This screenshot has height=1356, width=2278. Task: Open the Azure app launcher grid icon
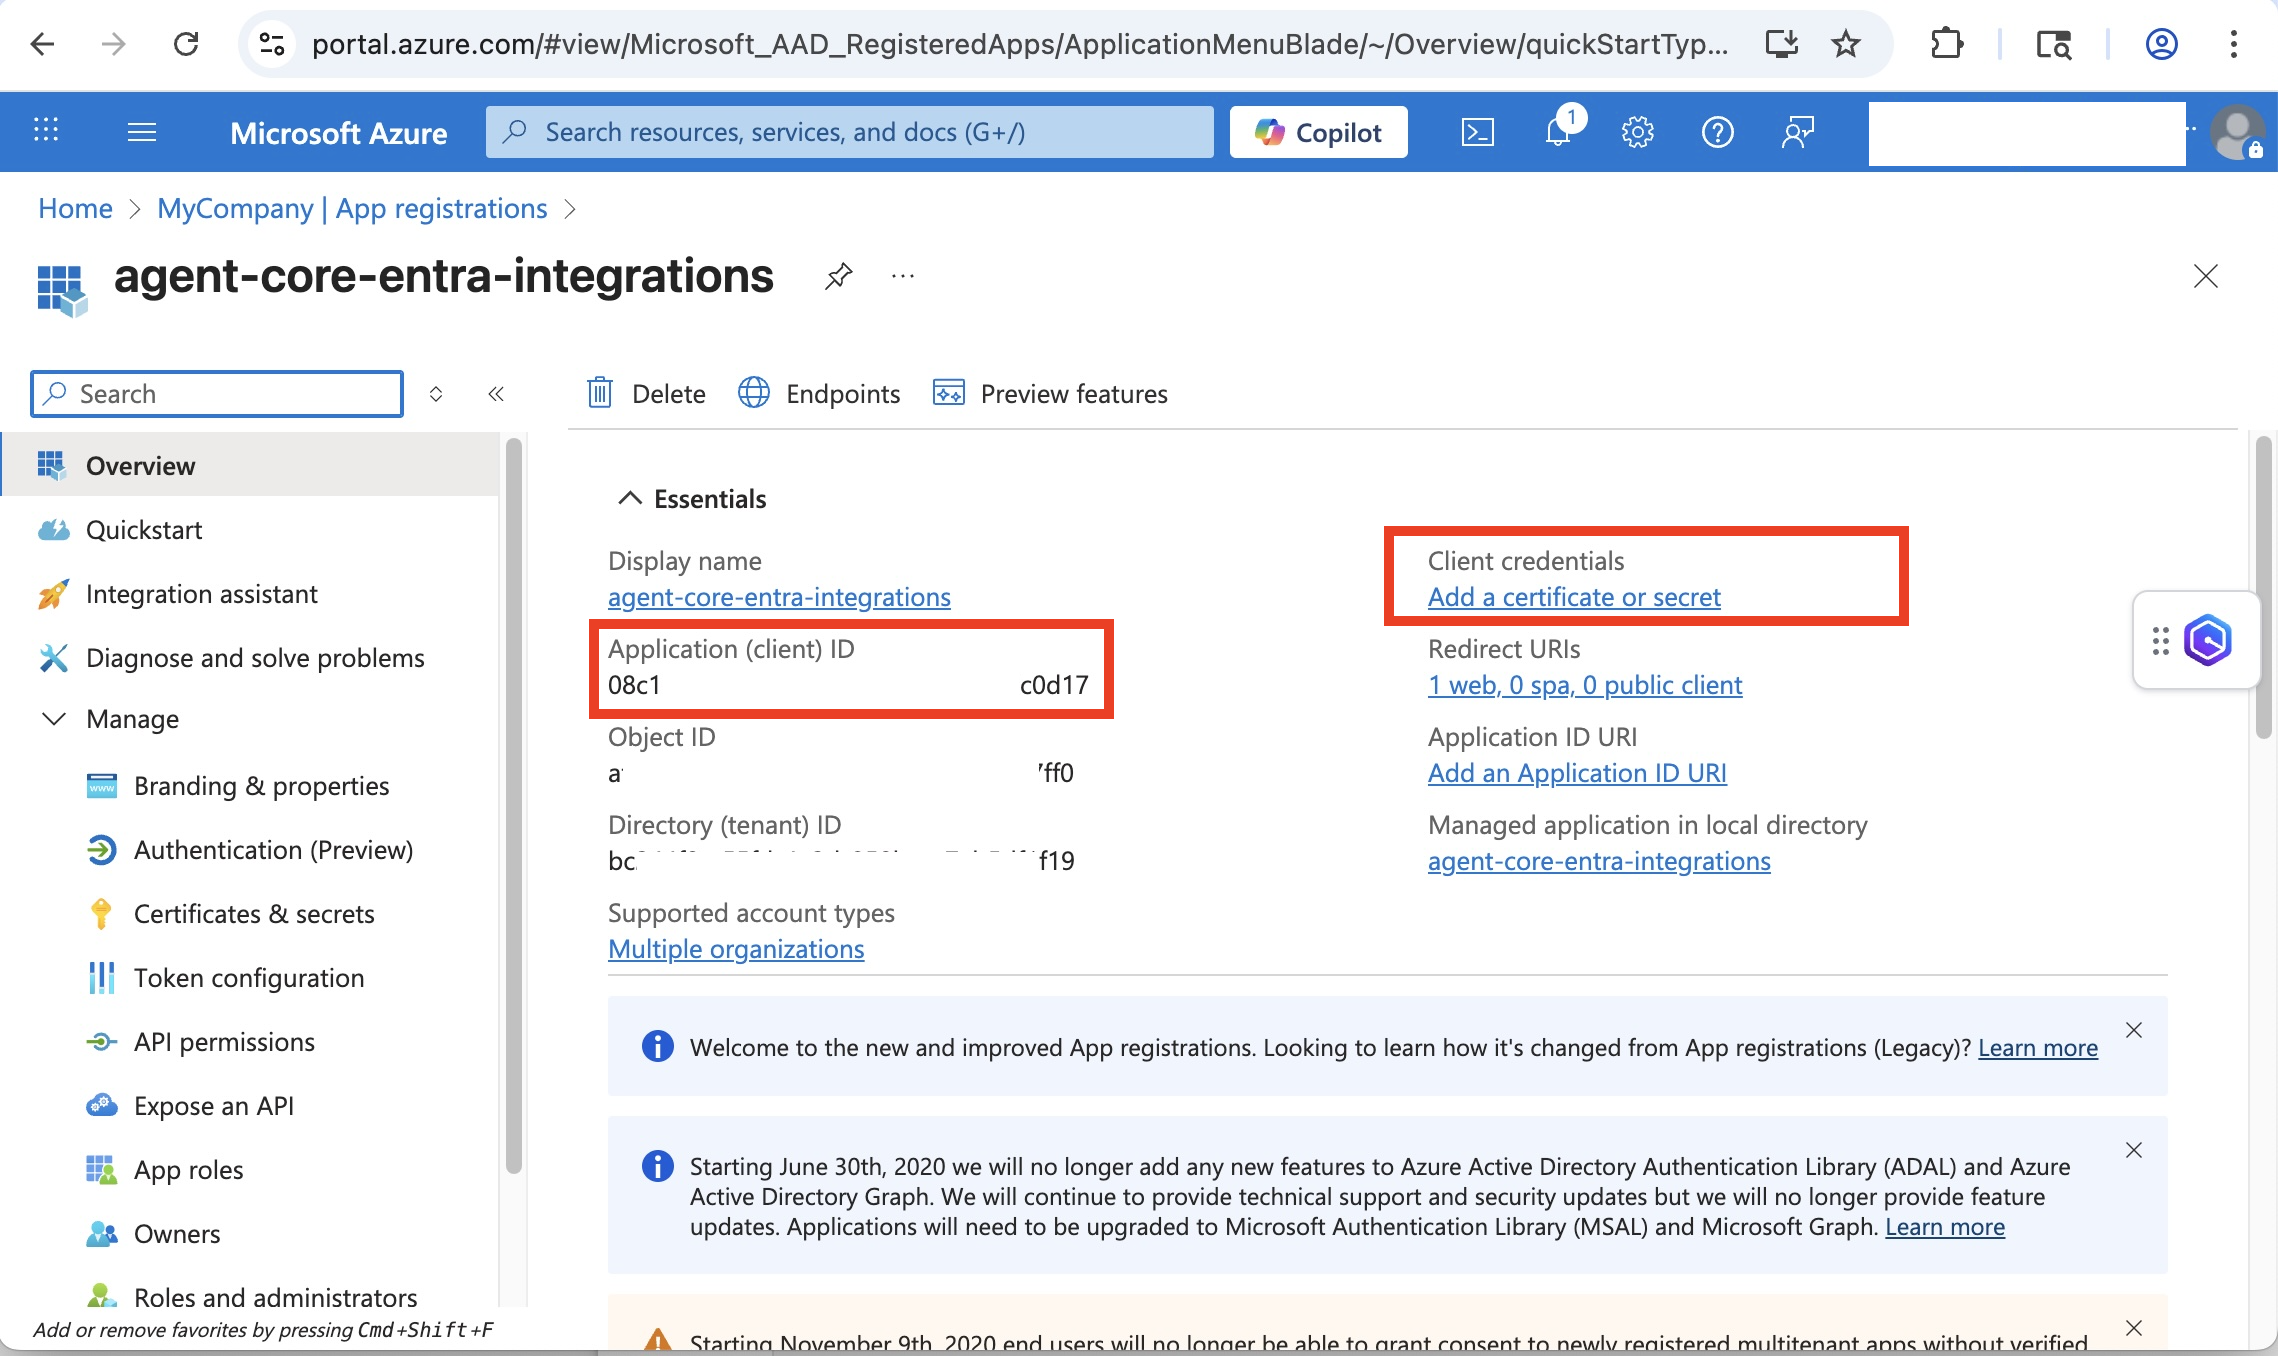46,131
